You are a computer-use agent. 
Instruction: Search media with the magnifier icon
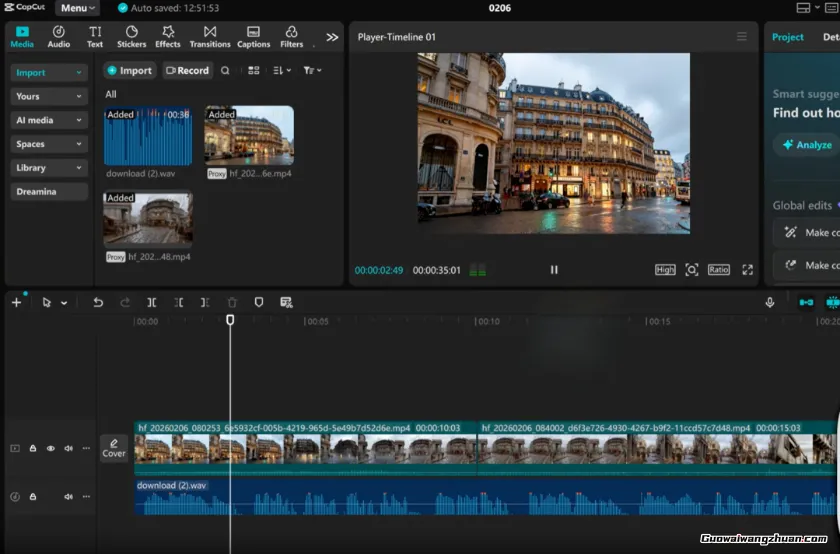click(x=225, y=71)
